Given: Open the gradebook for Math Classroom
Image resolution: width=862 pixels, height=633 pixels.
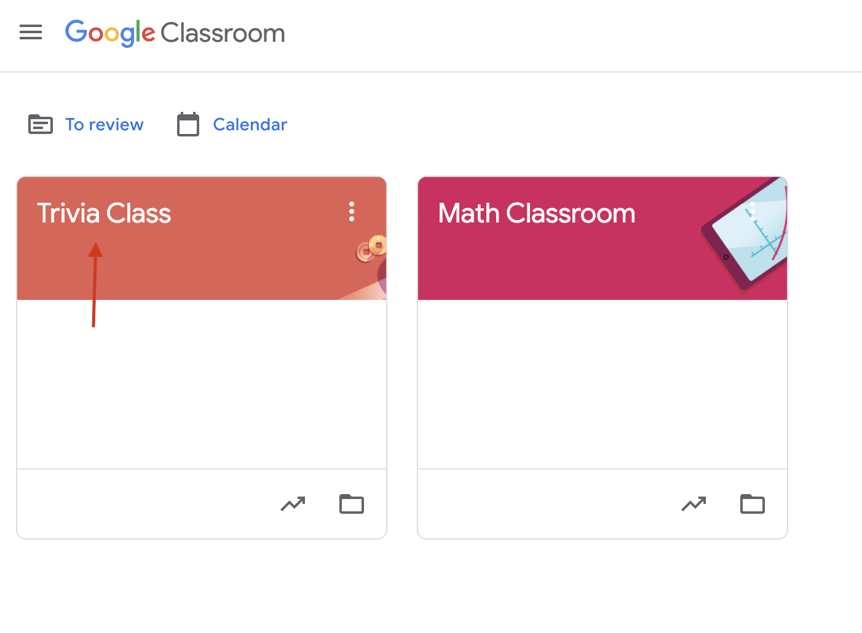Looking at the screenshot, I should pyautogui.click(x=694, y=504).
